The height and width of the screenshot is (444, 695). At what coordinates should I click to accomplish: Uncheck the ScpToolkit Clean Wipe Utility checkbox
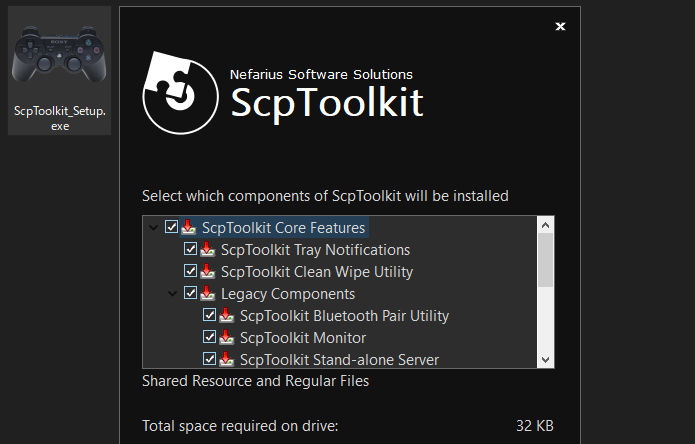click(x=191, y=271)
